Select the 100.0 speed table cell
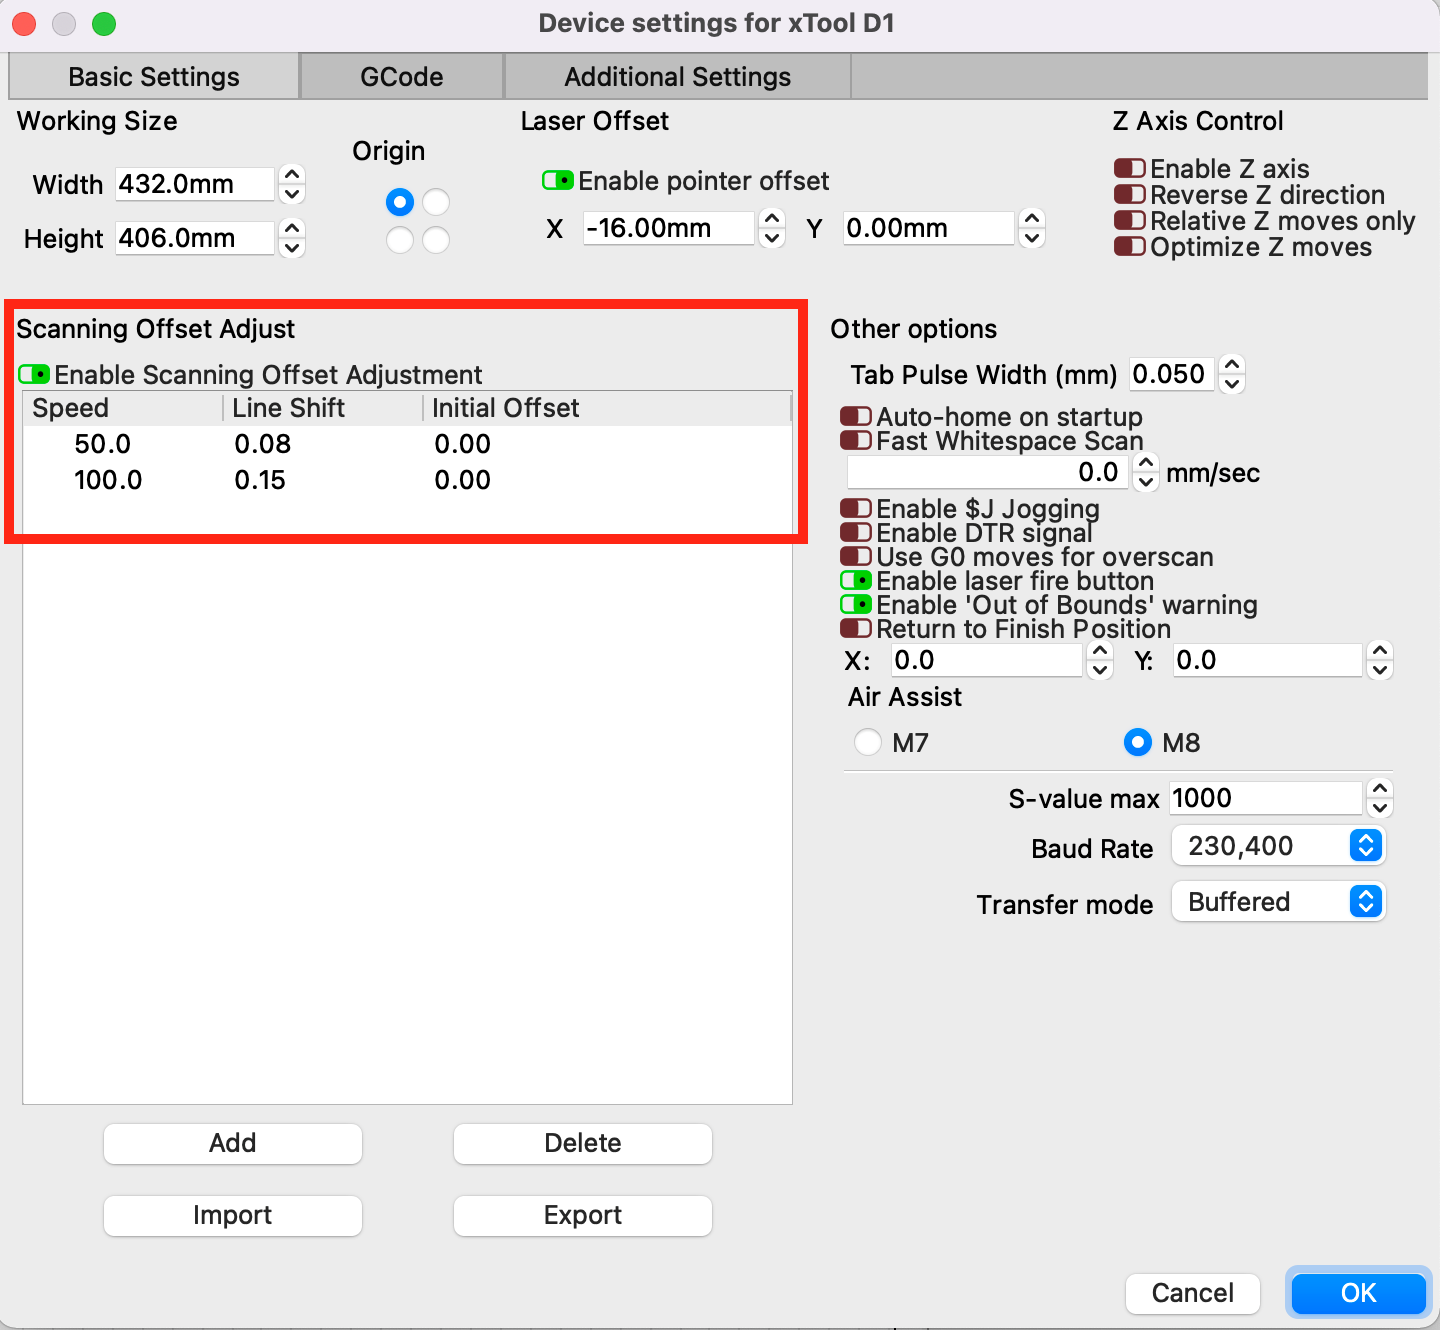 [108, 480]
